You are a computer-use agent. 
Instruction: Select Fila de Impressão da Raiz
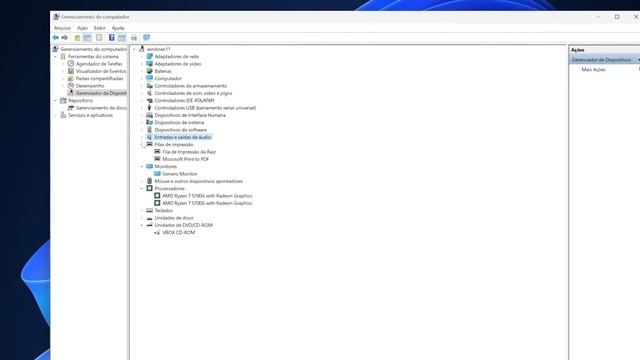[x=189, y=152]
